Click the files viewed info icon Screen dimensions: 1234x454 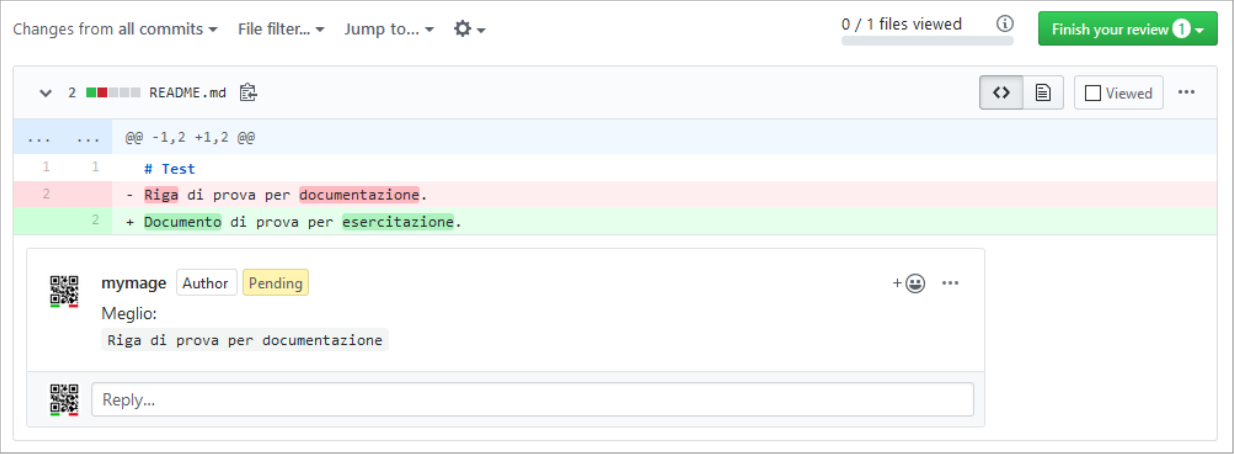[1005, 24]
